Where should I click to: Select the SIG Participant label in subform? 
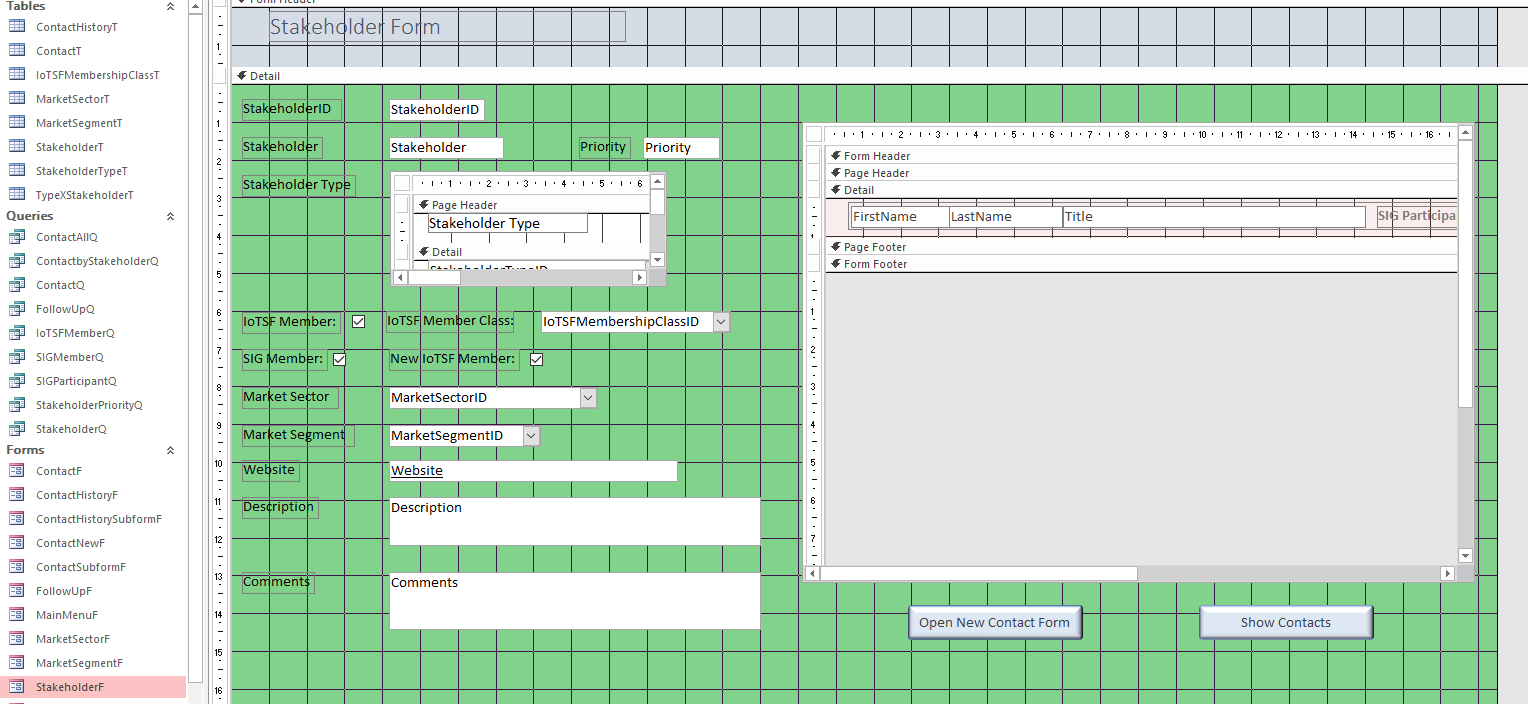1417,217
